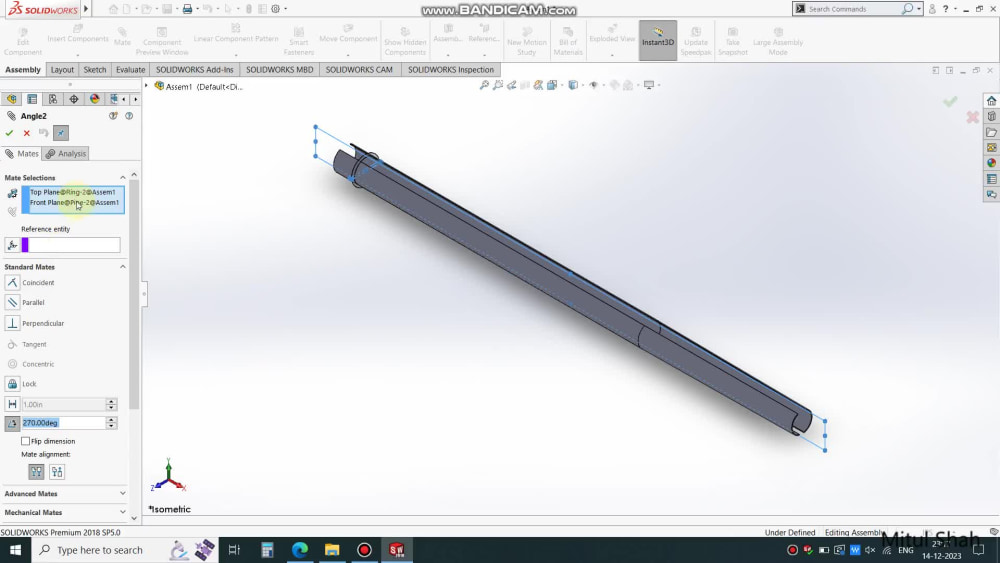Select Top Plane@Ring-2@Assem1 in mate selections
The height and width of the screenshot is (563, 1000).
[x=73, y=192]
